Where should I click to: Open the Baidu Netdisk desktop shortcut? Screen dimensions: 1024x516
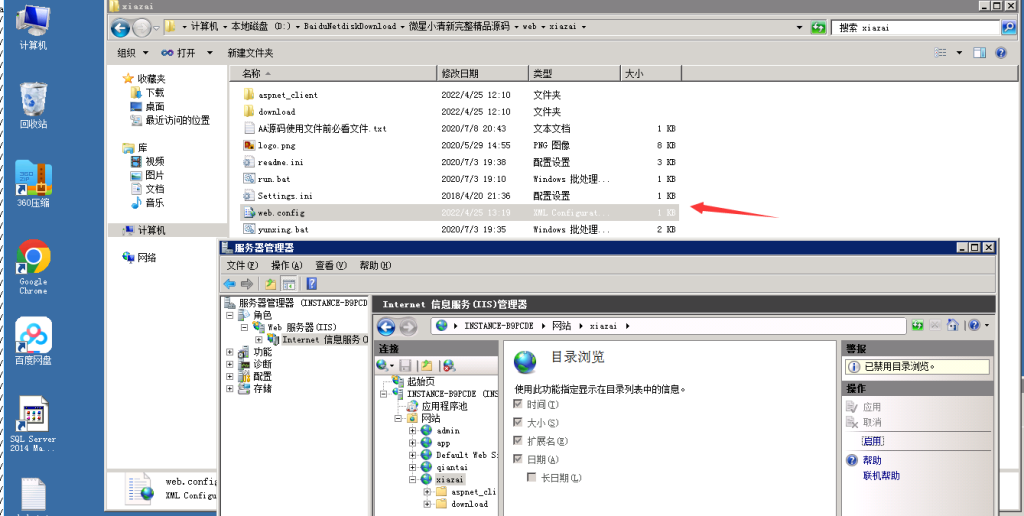click(33, 341)
